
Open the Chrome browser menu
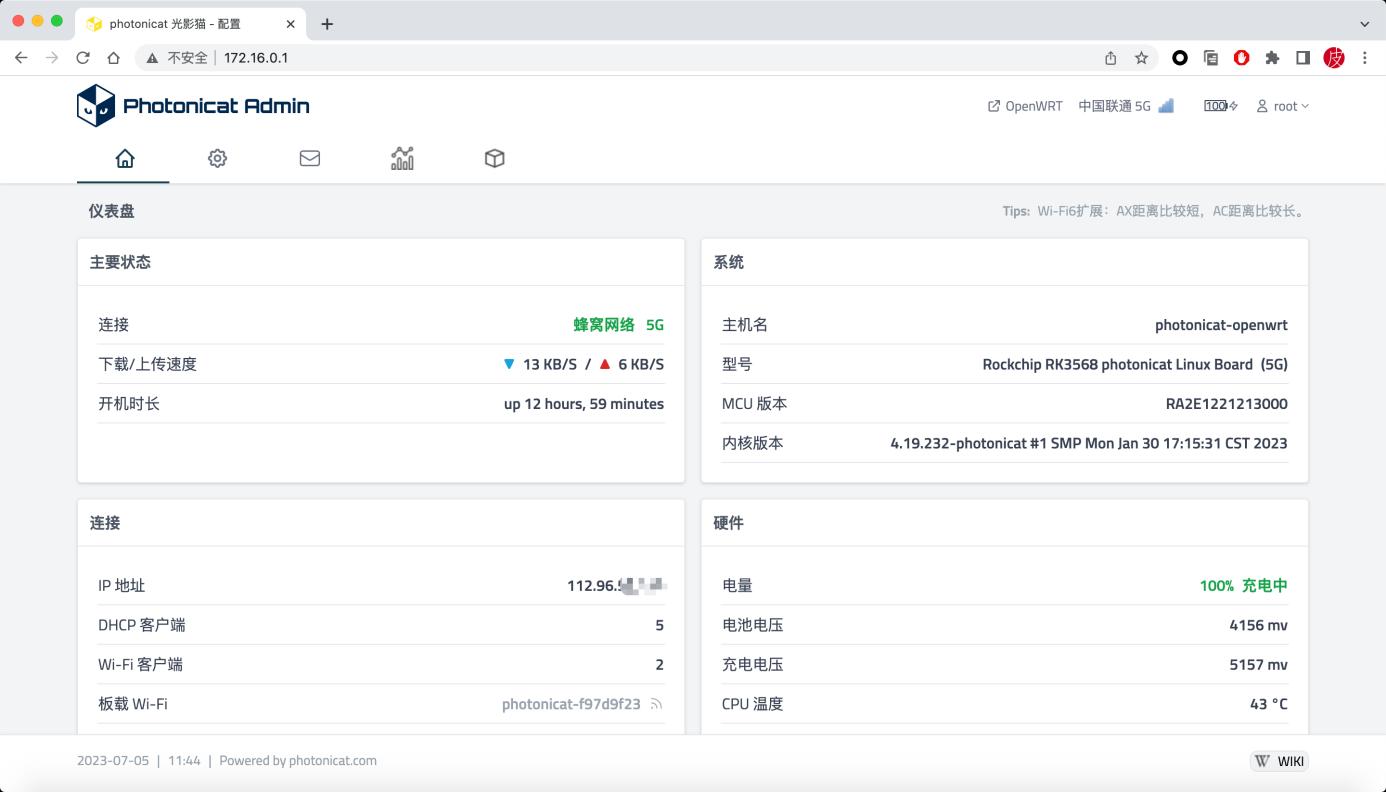click(x=1365, y=57)
